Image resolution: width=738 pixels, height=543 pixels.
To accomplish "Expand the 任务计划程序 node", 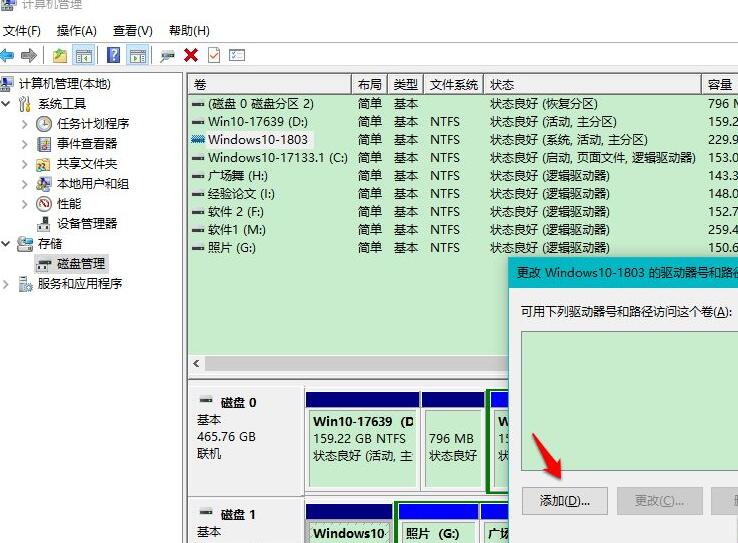I will (x=25, y=124).
